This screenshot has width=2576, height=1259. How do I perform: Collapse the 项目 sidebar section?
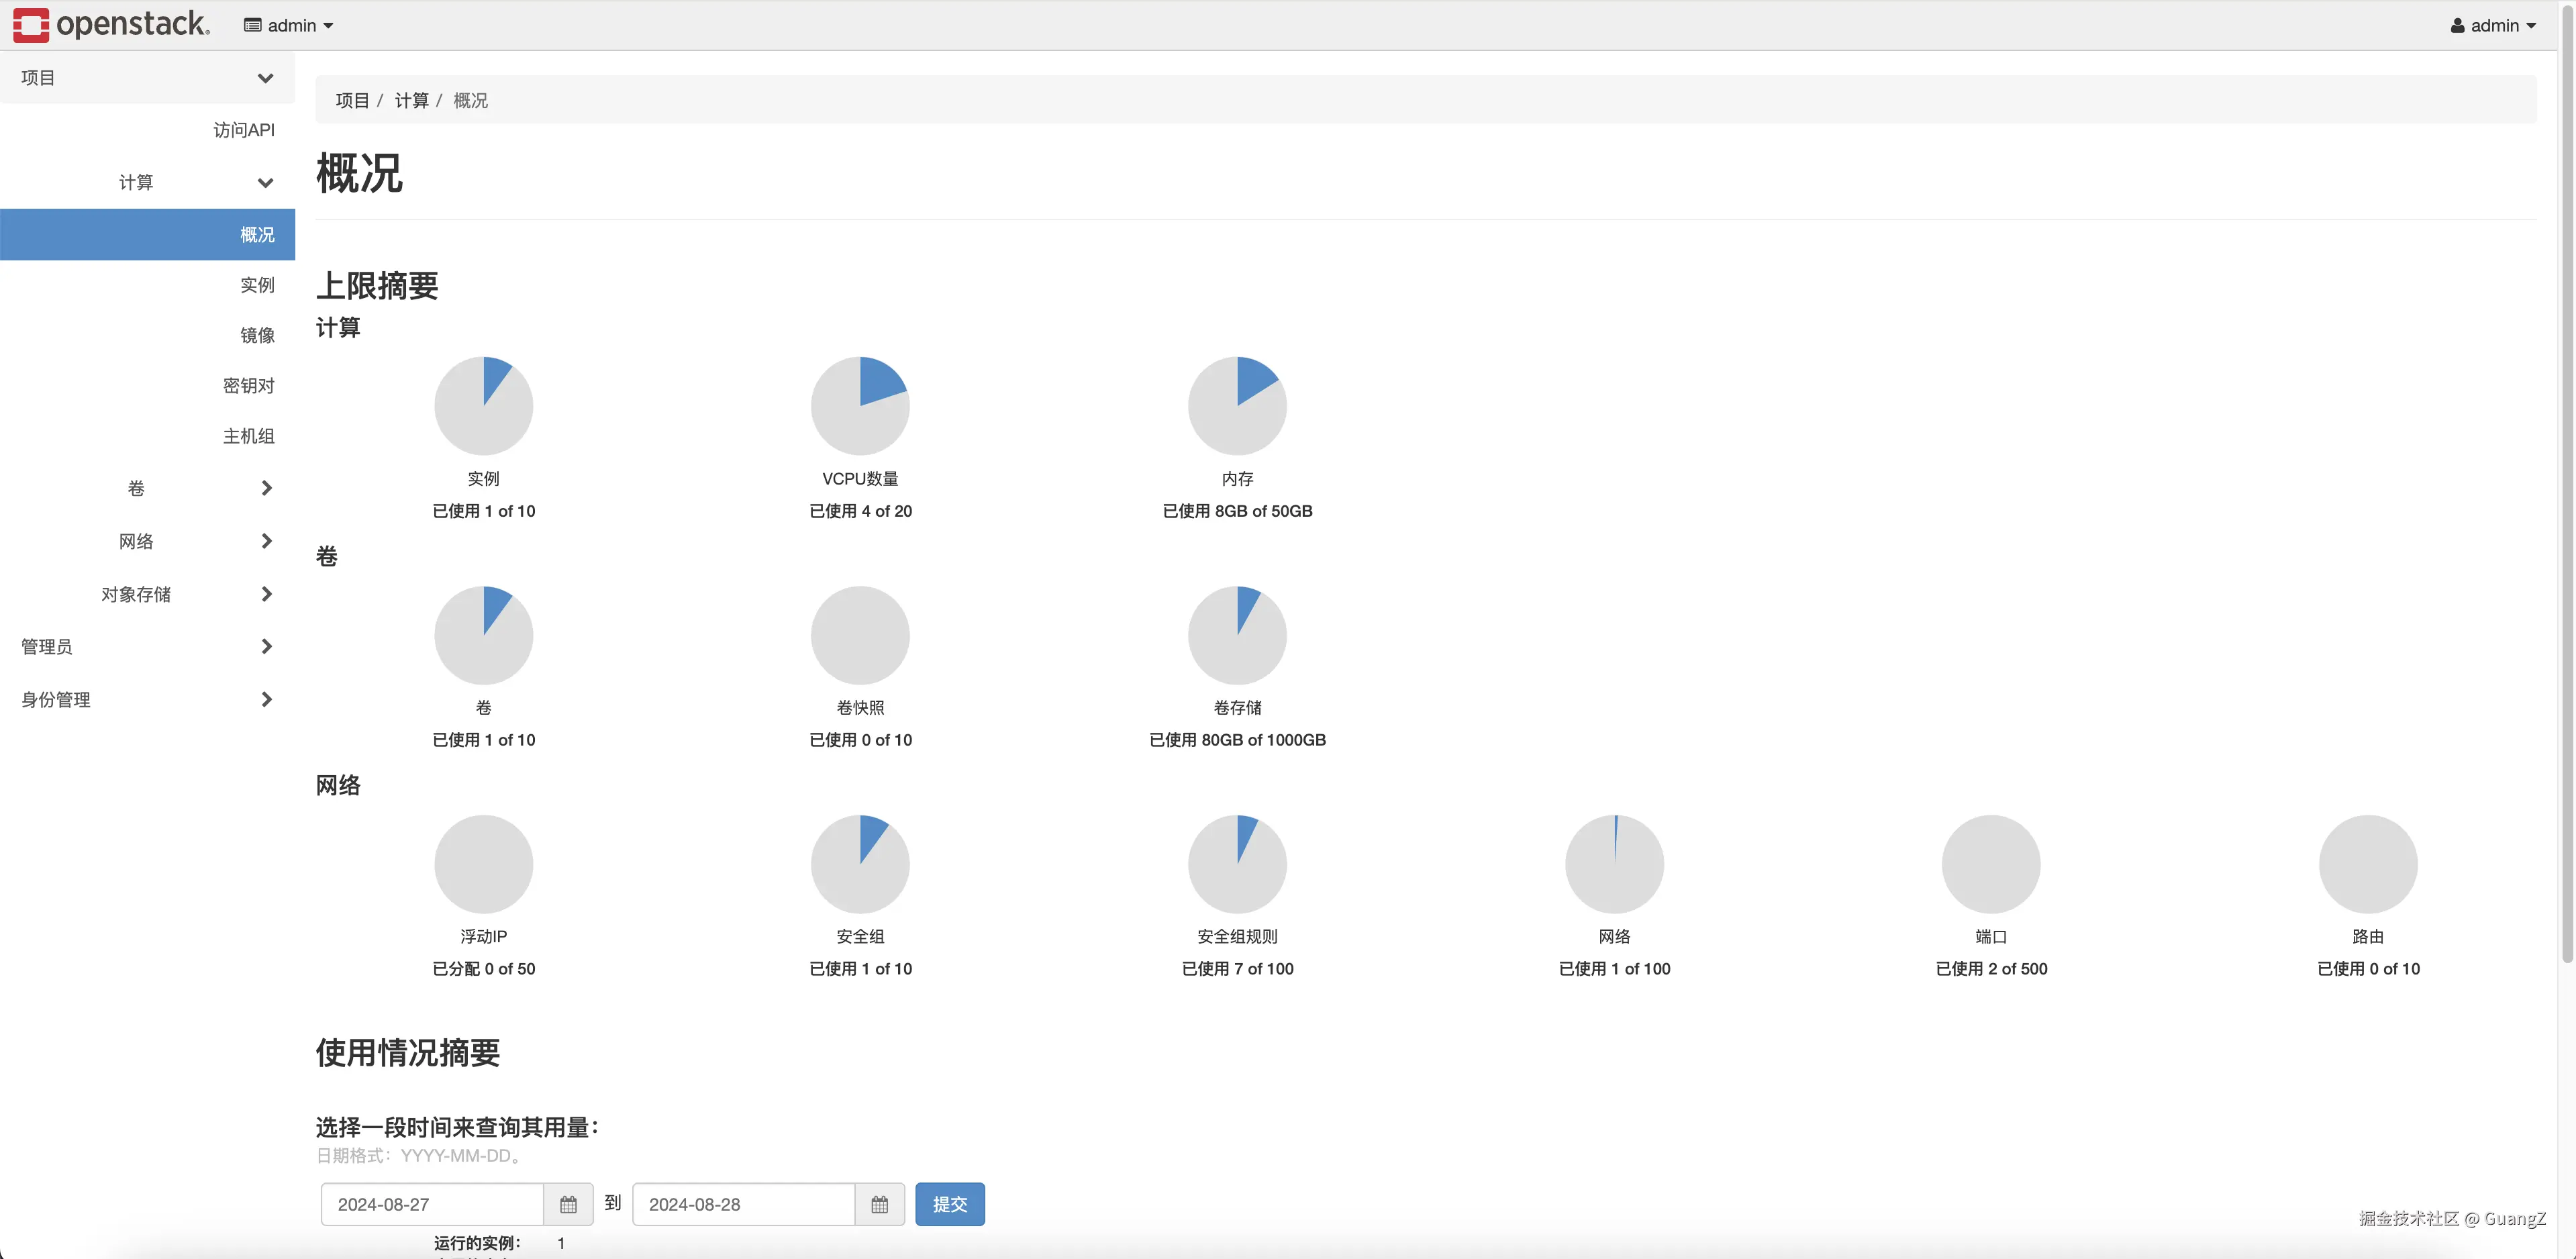265,78
